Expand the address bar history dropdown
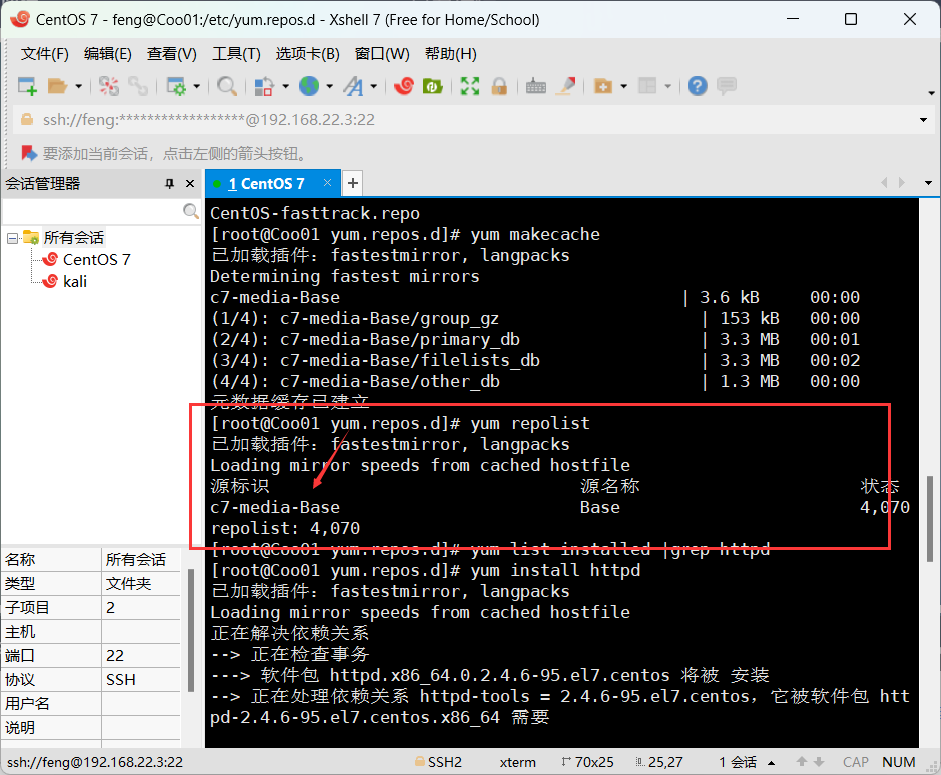 (924, 120)
